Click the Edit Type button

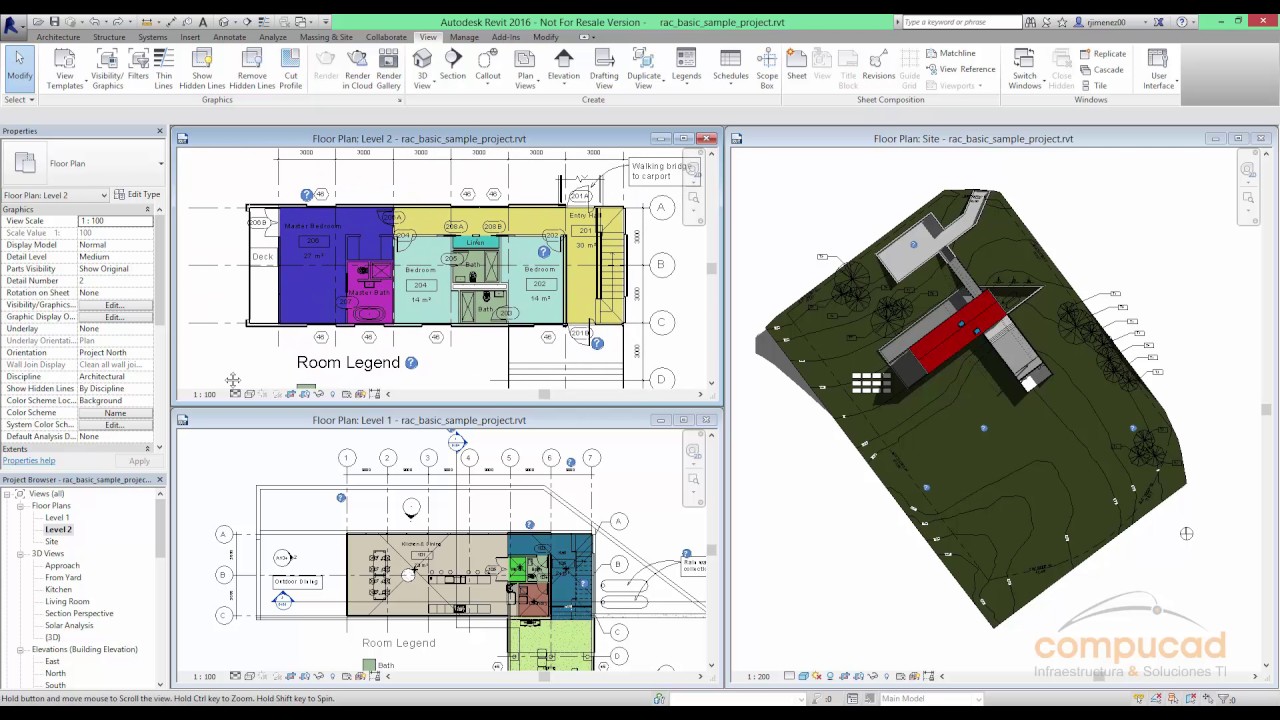click(x=137, y=195)
